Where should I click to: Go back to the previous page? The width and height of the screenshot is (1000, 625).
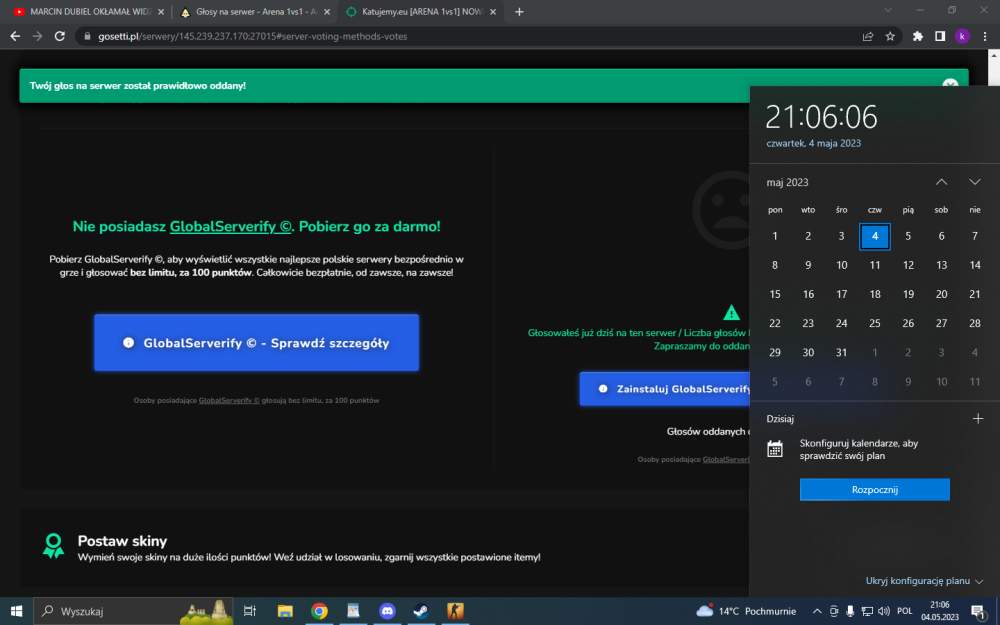(x=15, y=36)
